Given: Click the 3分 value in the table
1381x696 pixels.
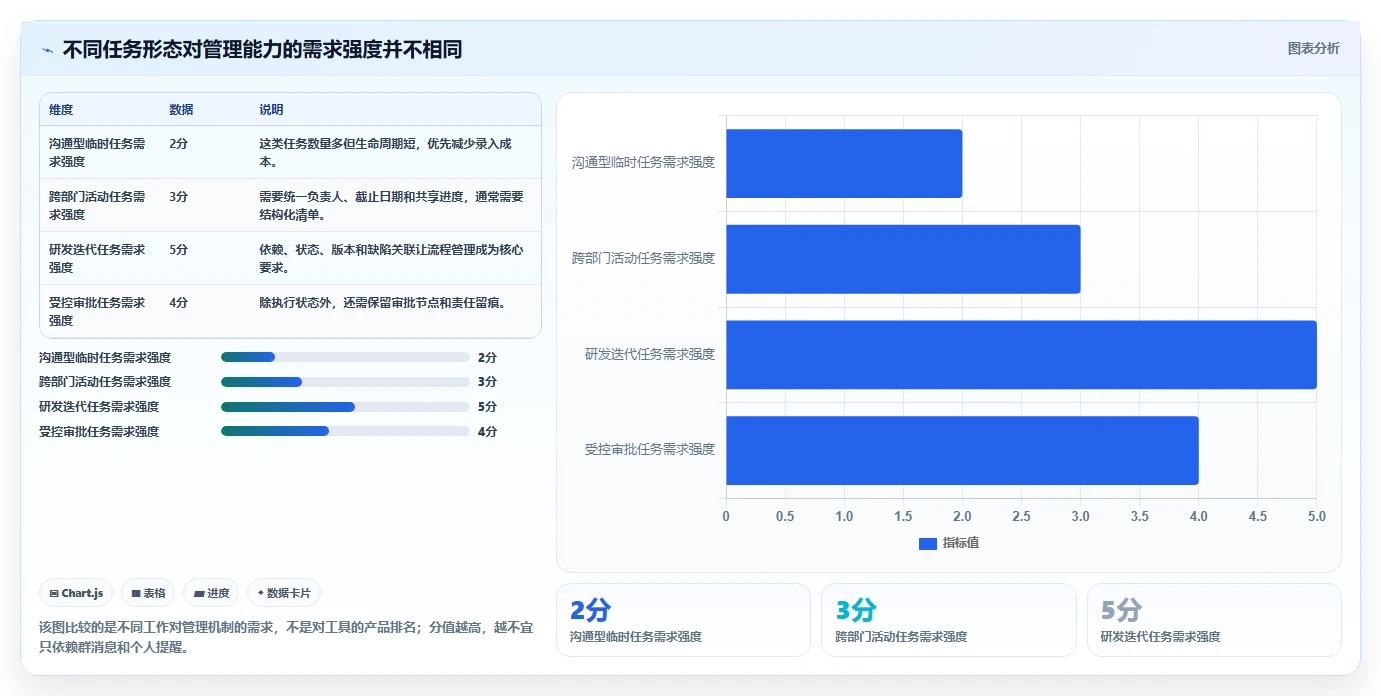Looking at the screenshot, I should click(178, 197).
